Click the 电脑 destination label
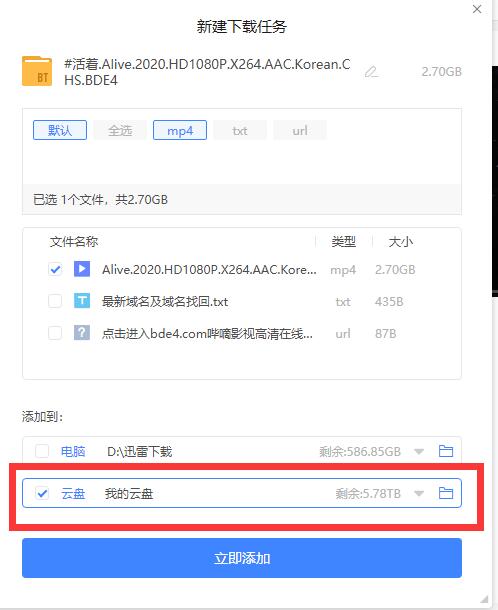Image resolution: width=498 pixels, height=610 pixels. click(73, 451)
